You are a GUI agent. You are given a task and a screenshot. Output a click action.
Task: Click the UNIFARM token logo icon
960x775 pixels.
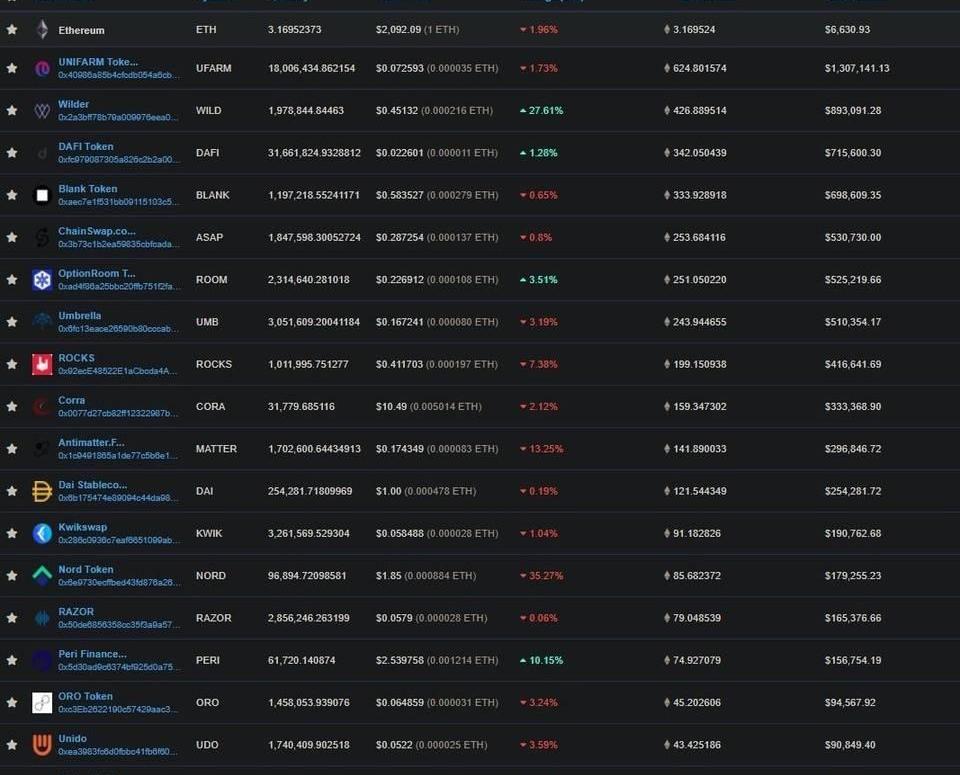pyautogui.click(x=42, y=69)
